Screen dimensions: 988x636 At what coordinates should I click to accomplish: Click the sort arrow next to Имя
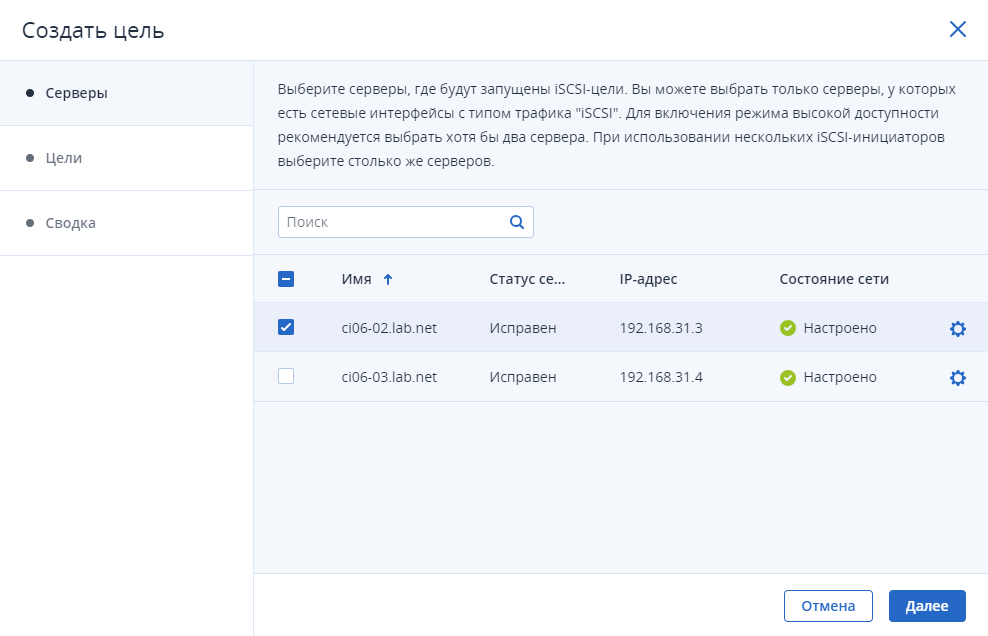388,279
